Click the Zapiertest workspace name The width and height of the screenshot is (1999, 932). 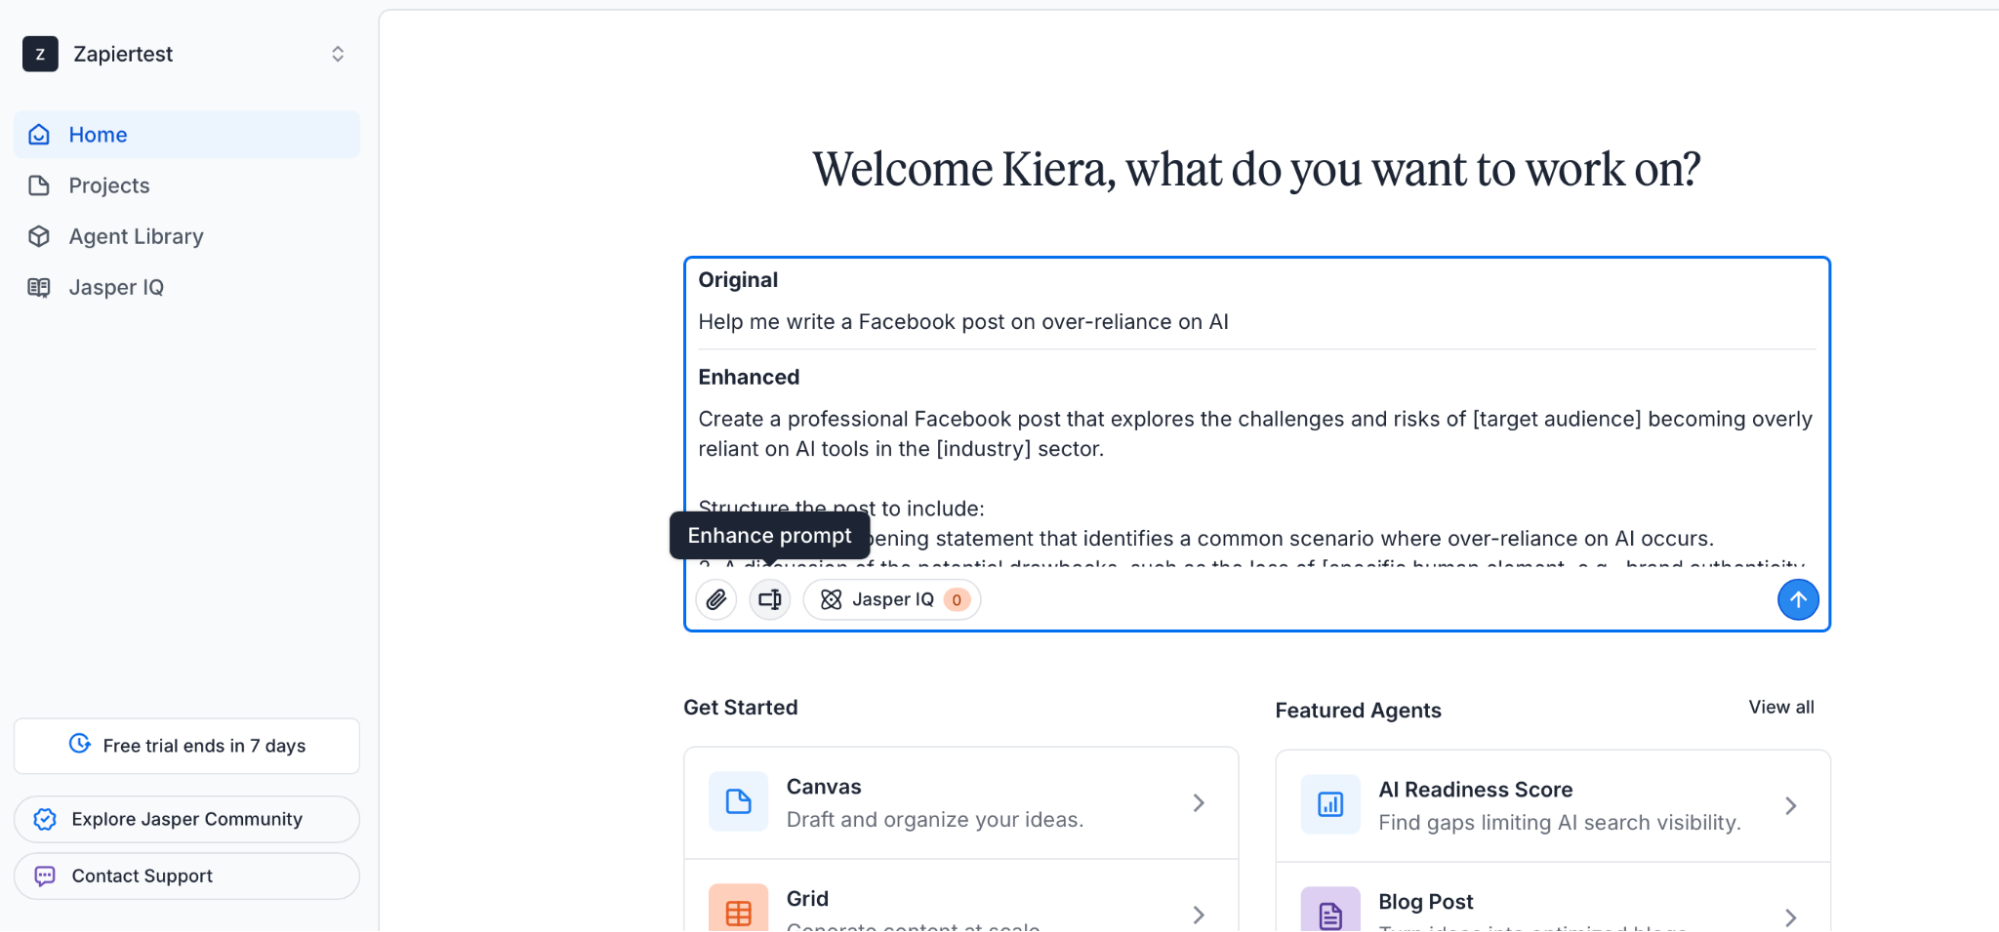pos(123,54)
